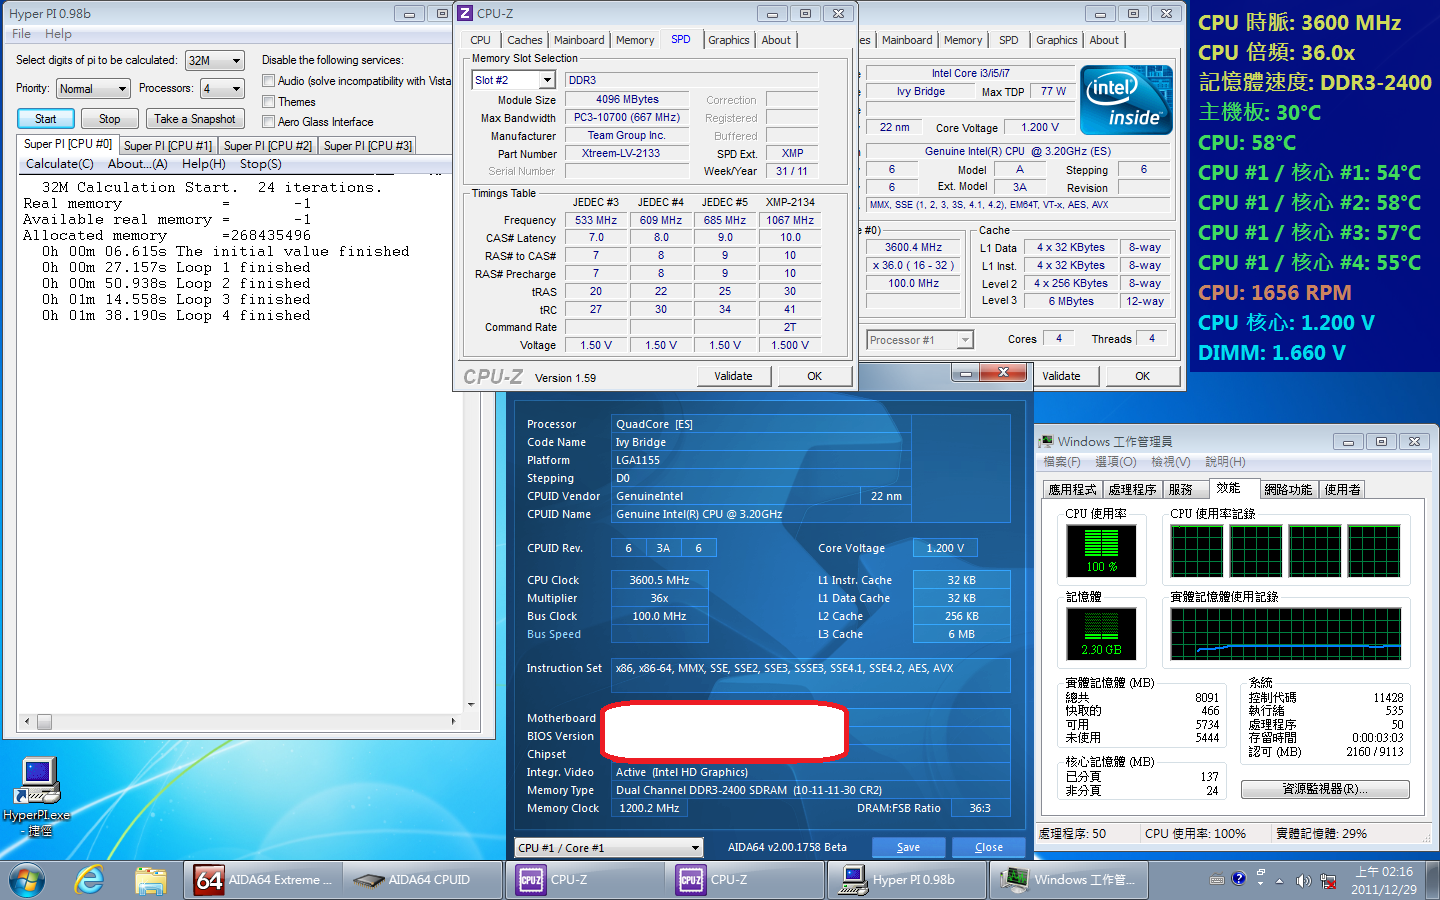
Task: Click the Intel inside logo in CPU-Z
Action: point(1126,101)
